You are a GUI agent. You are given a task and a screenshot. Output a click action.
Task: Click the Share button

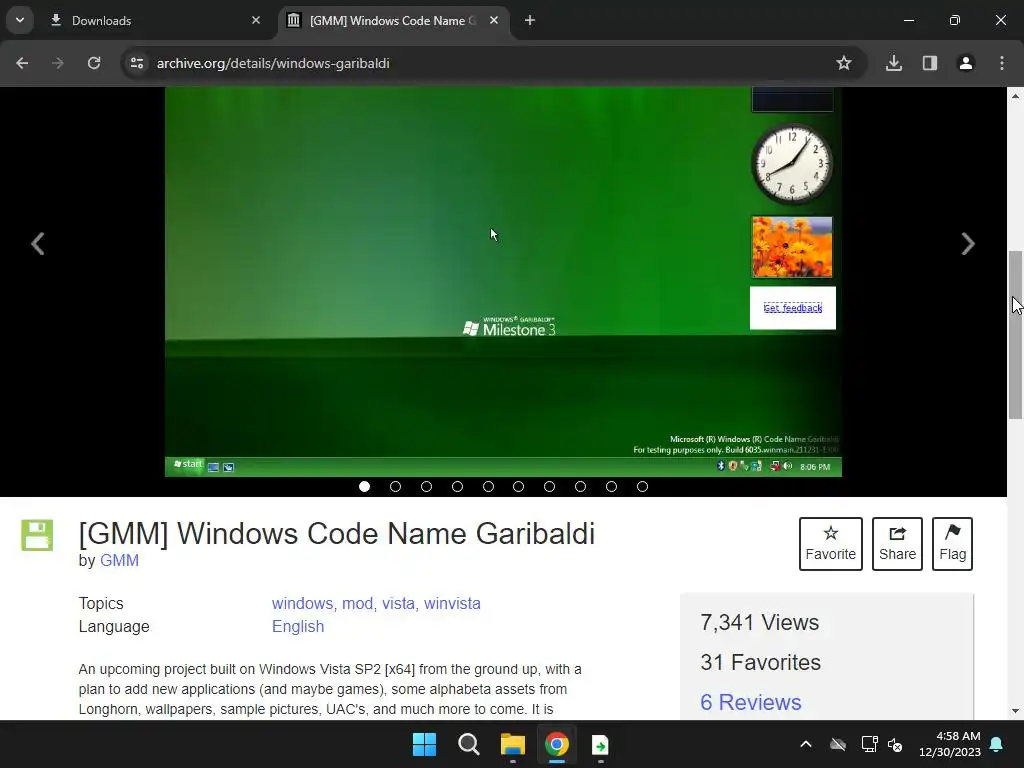[x=897, y=544]
